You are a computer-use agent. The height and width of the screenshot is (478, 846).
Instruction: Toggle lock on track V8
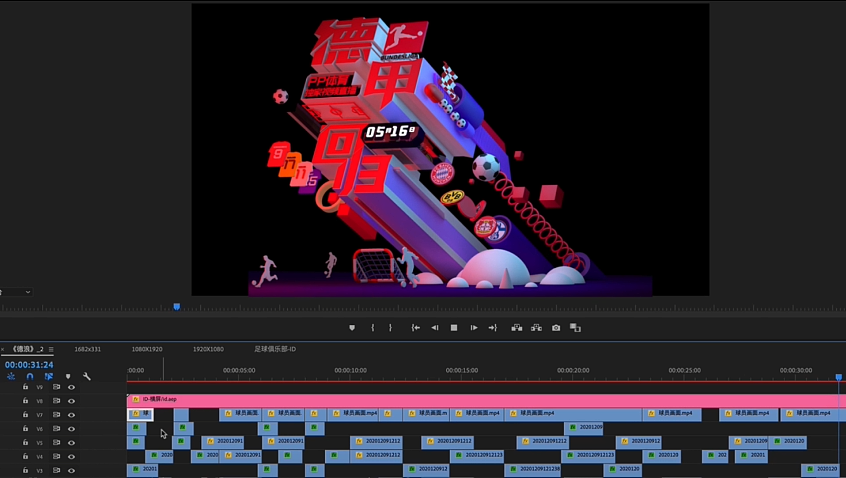pyautogui.click(x=25, y=401)
